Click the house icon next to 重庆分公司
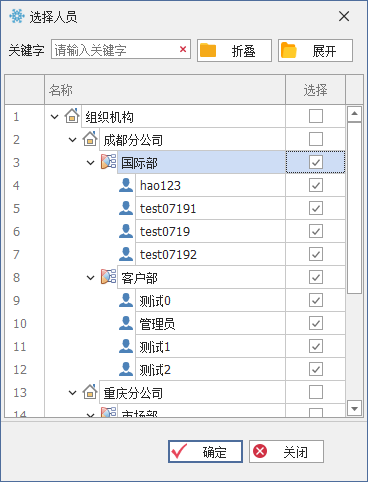This screenshot has width=368, height=482. point(90,392)
